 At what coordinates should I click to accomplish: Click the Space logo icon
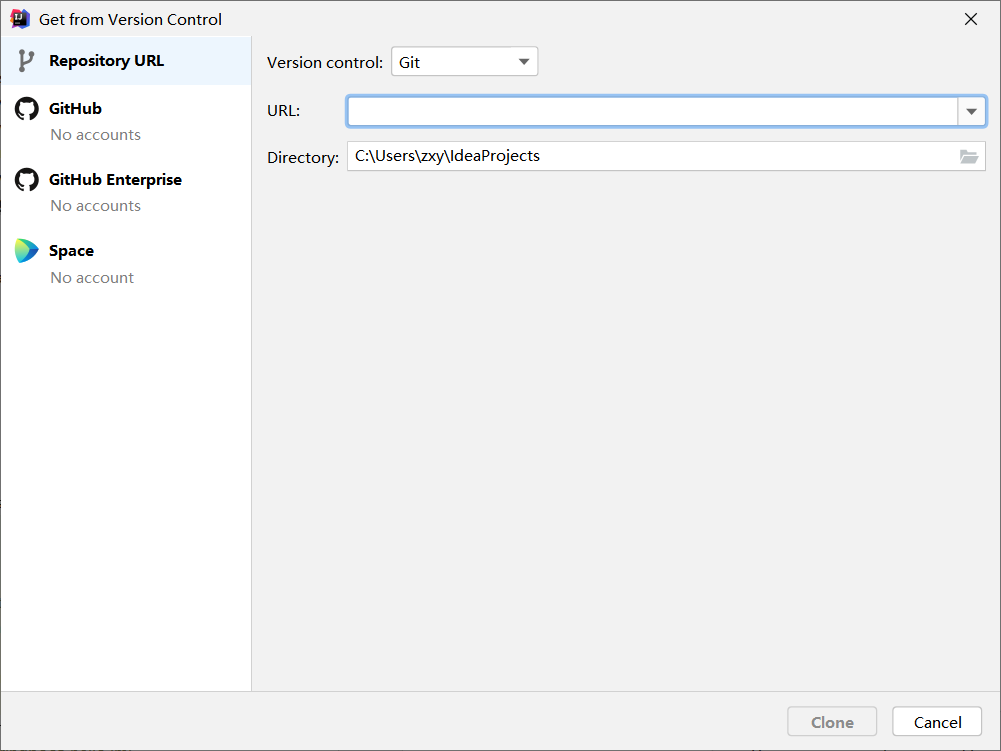(27, 251)
